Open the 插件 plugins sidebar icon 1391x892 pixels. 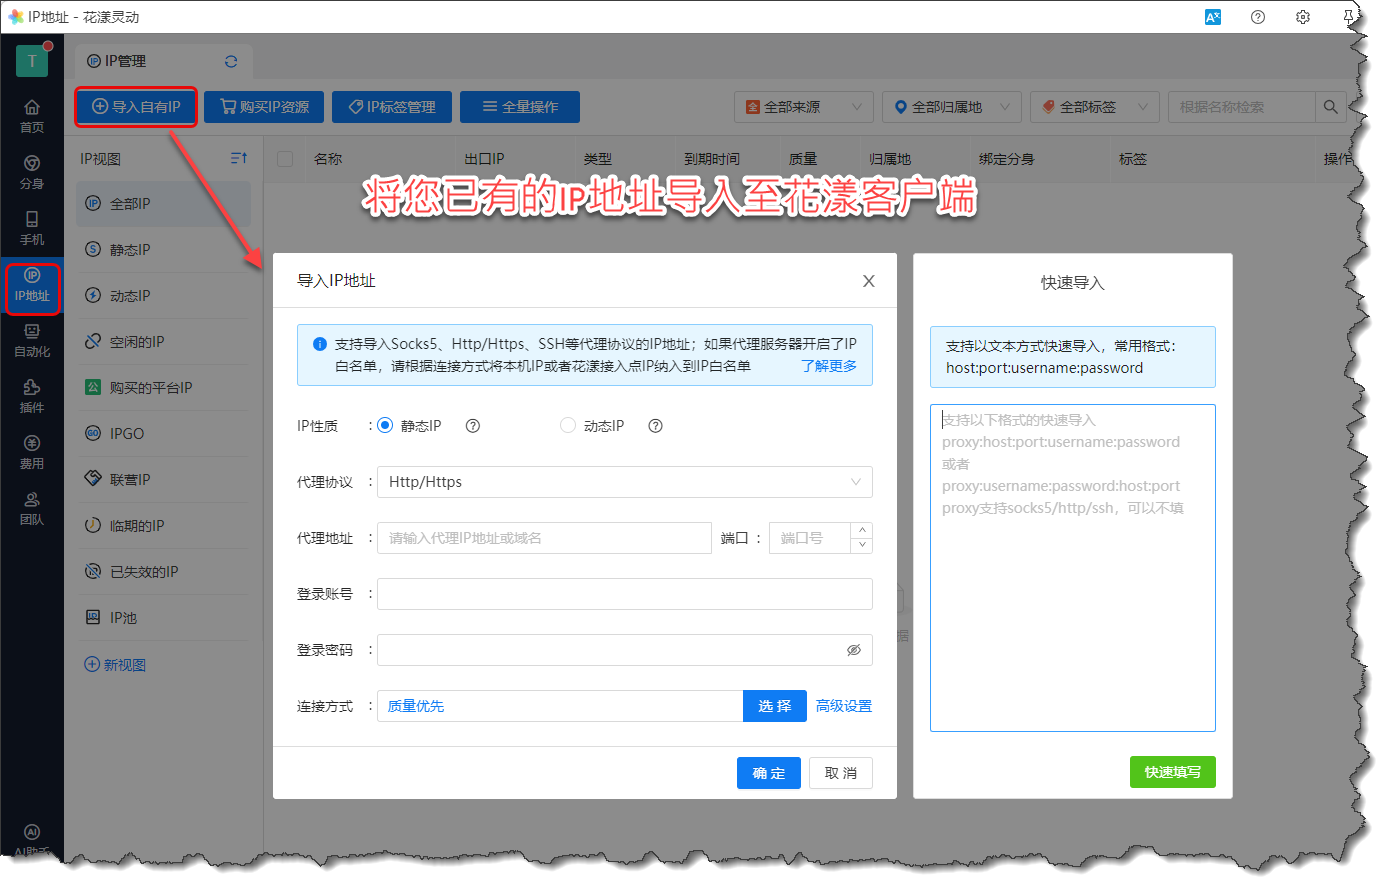[x=32, y=396]
